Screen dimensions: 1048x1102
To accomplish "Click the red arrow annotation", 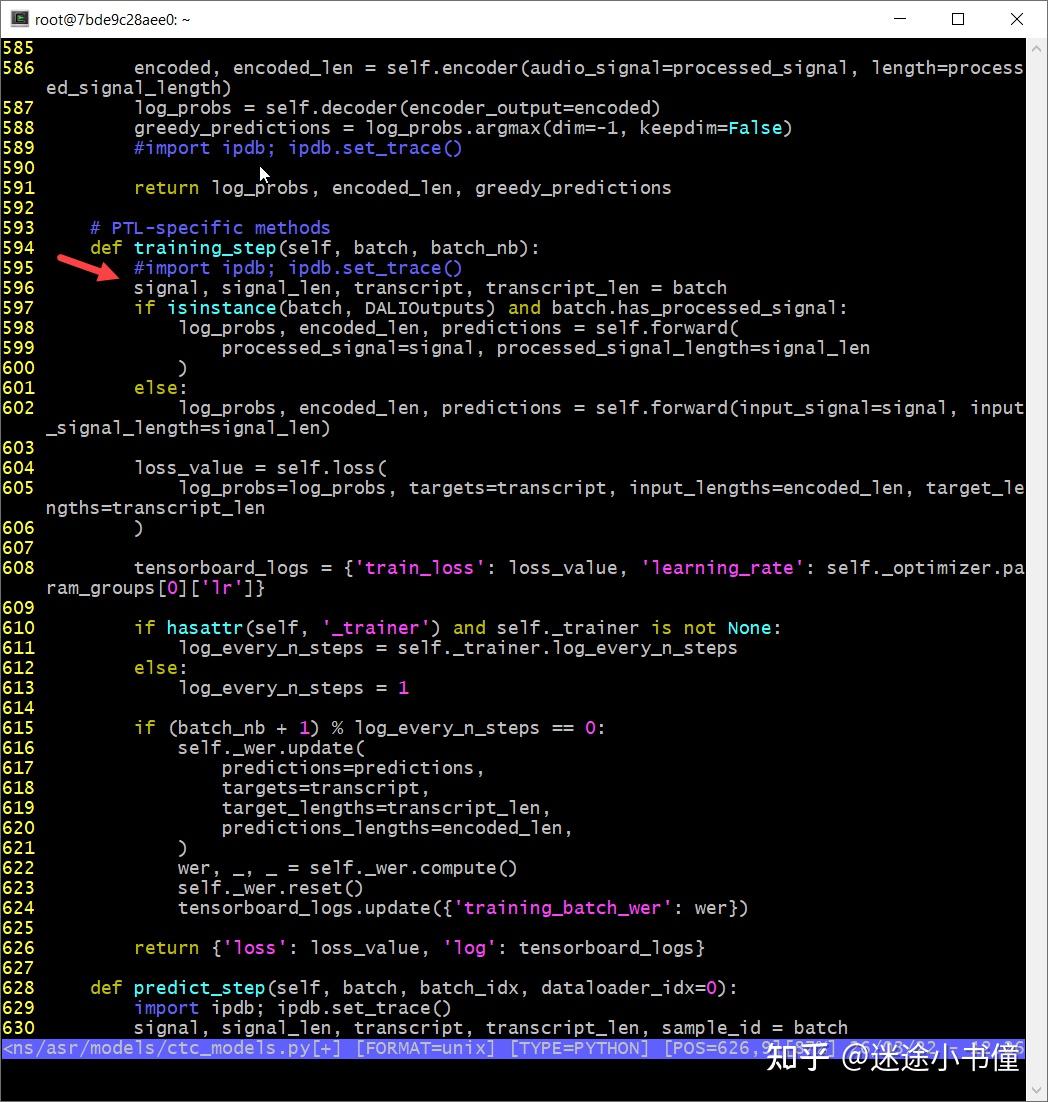I will point(88,267).
